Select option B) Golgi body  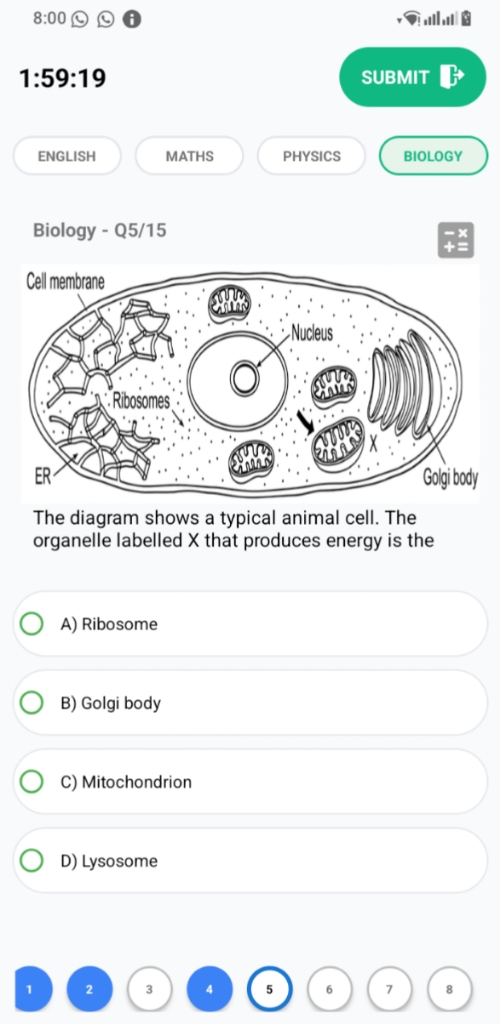click(x=250, y=703)
